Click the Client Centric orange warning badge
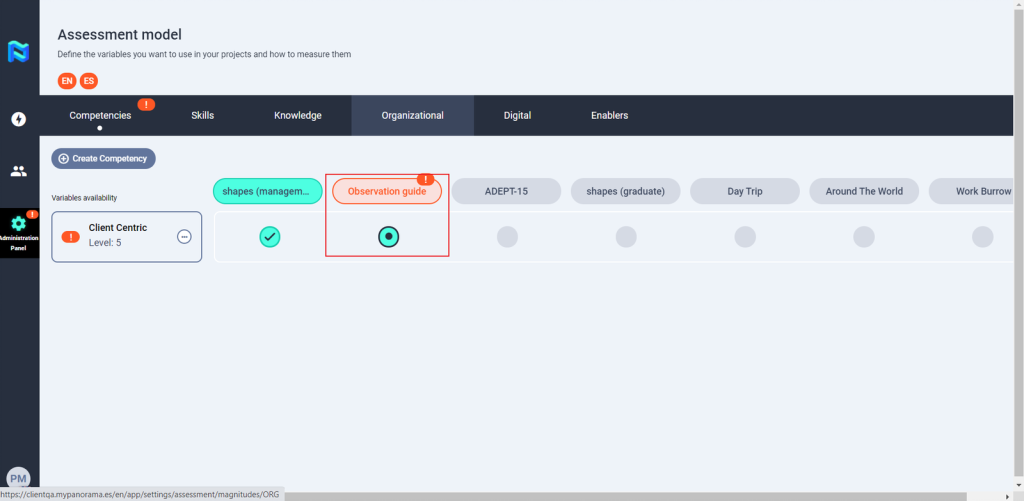The width and height of the screenshot is (1024, 501). click(x=71, y=237)
